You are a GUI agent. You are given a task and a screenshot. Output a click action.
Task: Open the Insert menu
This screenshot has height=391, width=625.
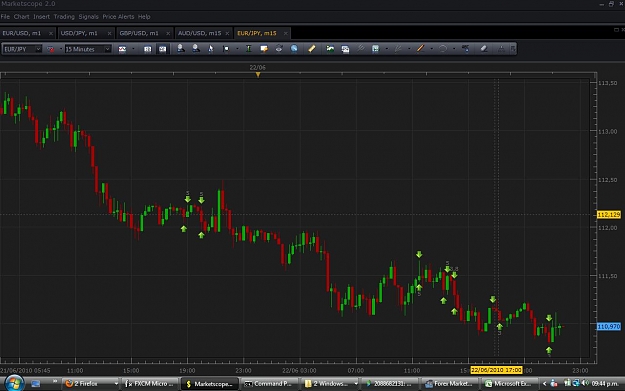41,16
